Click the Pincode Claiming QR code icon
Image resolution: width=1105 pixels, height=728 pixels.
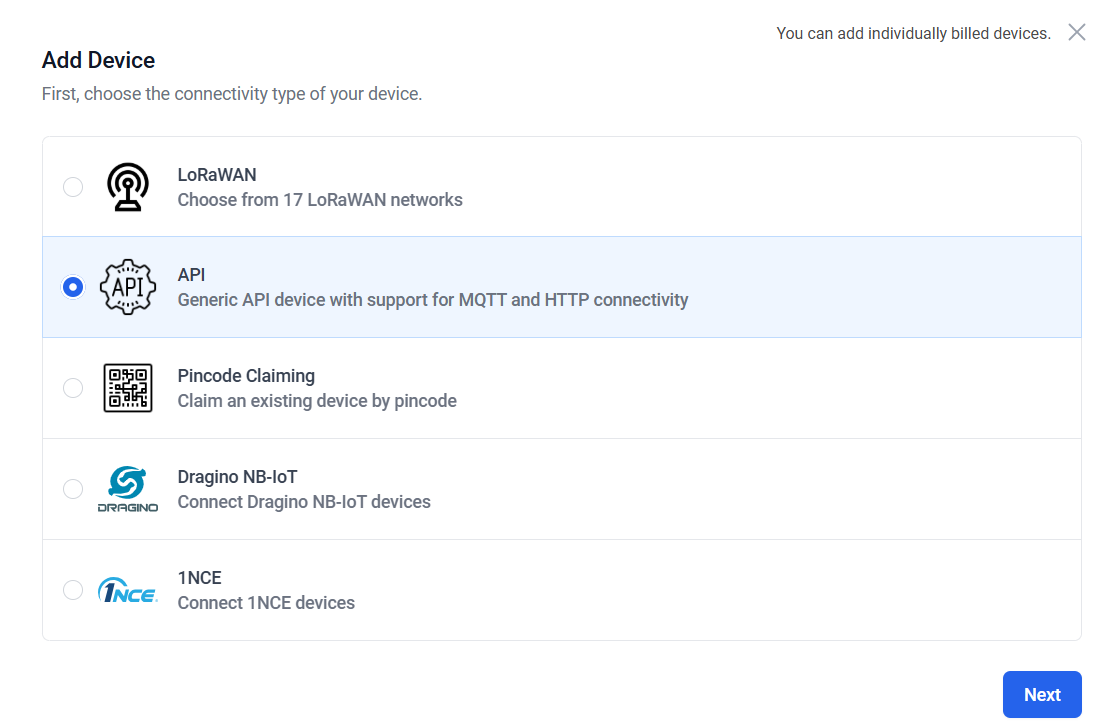(x=128, y=388)
